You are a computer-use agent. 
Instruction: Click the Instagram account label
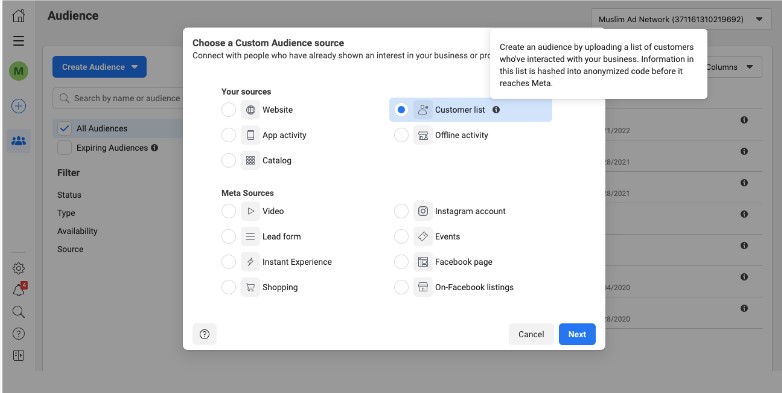tap(470, 211)
